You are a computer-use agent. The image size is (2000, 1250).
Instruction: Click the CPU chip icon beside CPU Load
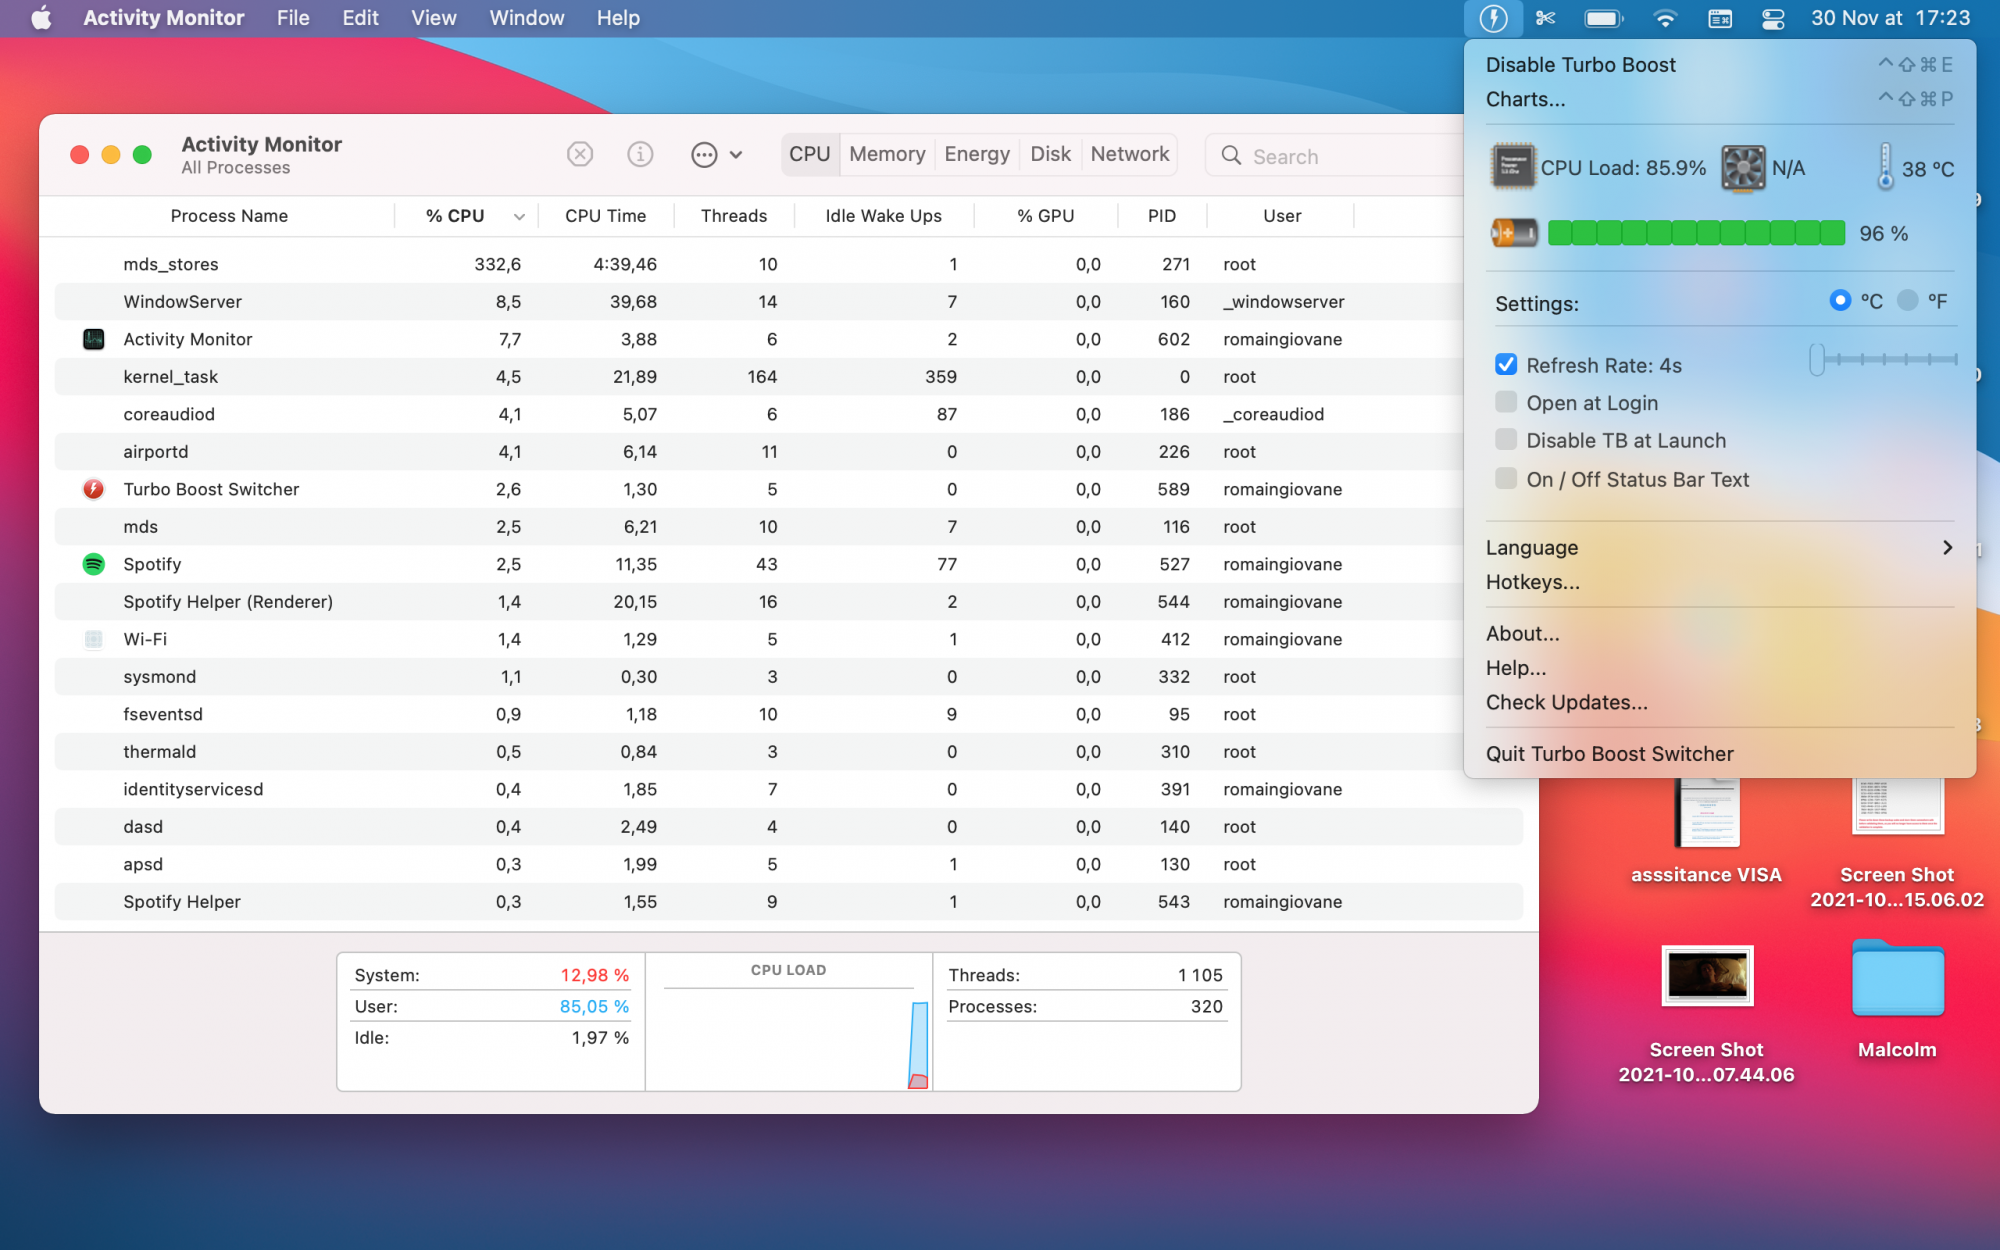(1512, 167)
